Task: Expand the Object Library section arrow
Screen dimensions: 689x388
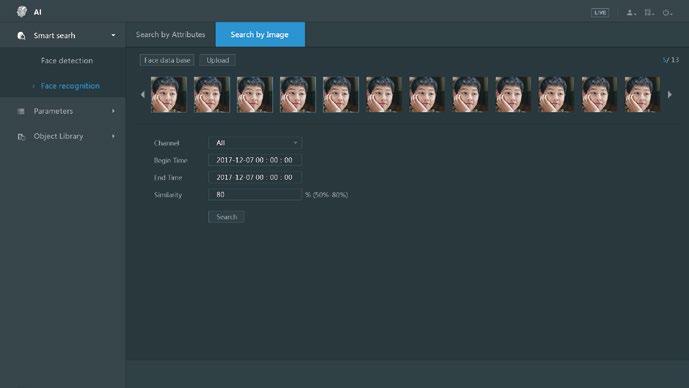Action: 113,136
